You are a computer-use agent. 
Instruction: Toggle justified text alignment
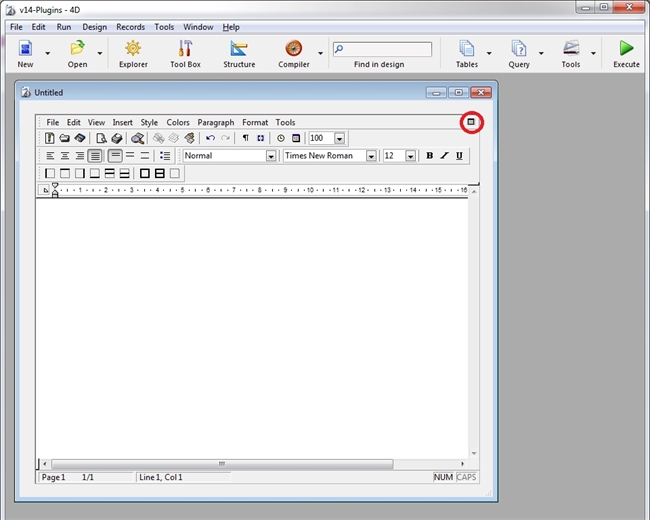coord(95,156)
